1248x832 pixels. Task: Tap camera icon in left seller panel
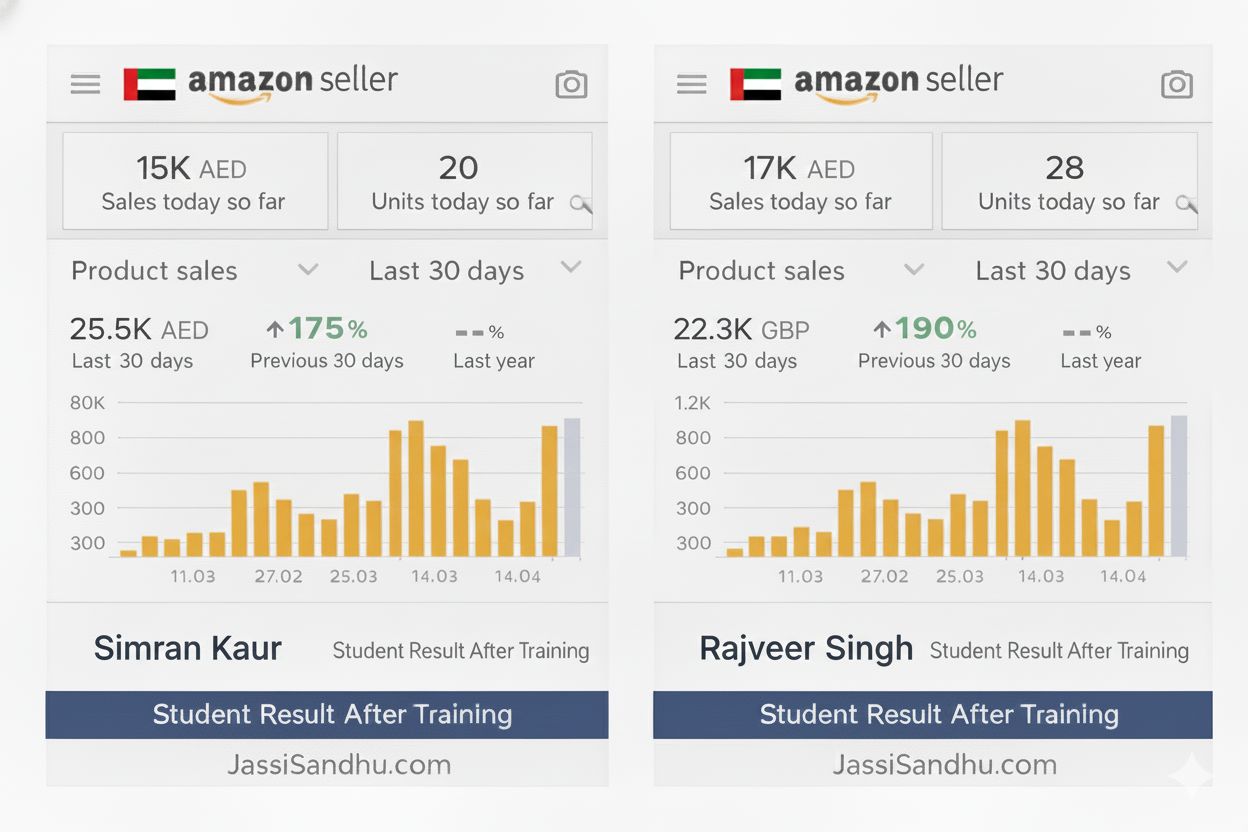pyautogui.click(x=571, y=84)
